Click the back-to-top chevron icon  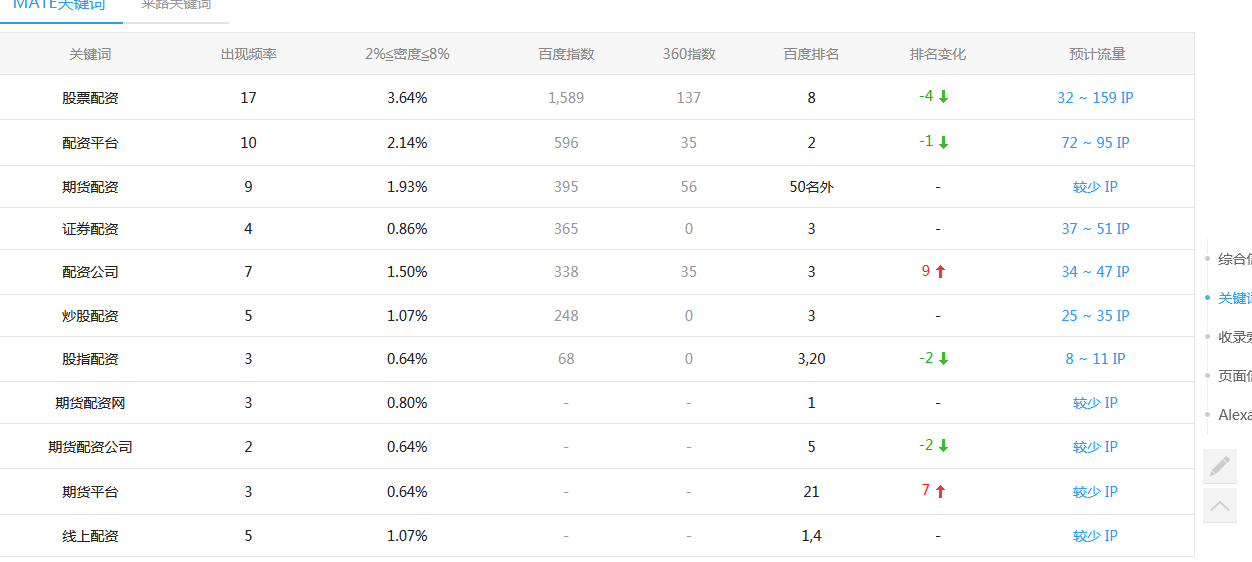click(1219, 506)
